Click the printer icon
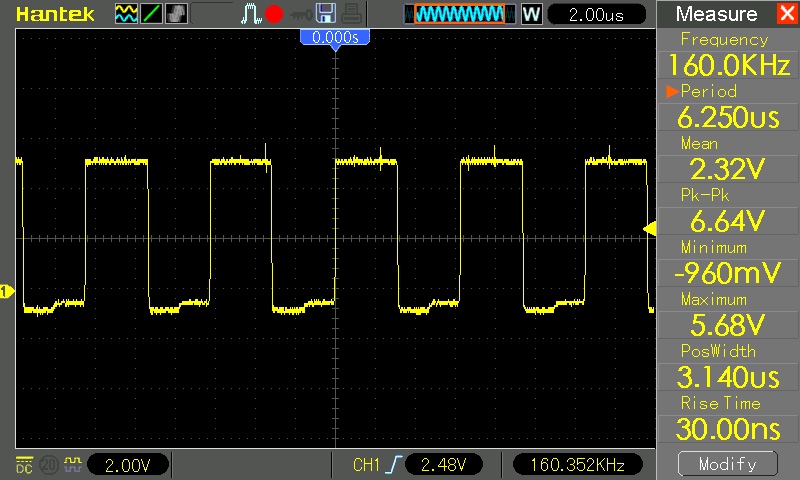Screen dimensions: 800x480 point(352,14)
